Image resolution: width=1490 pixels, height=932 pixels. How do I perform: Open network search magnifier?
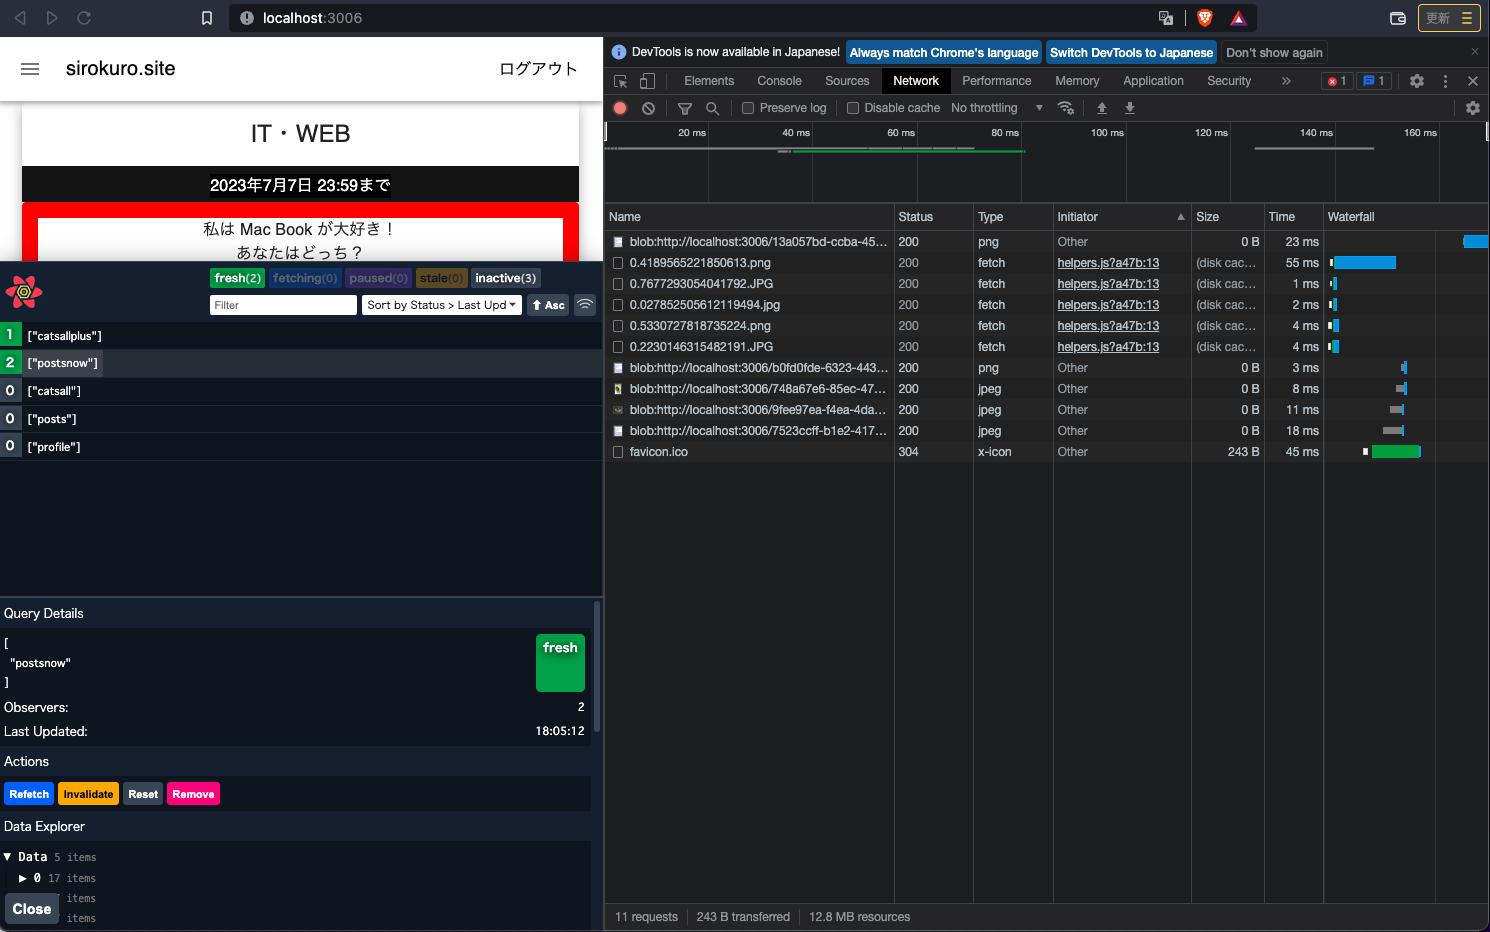tap(712, 108)
